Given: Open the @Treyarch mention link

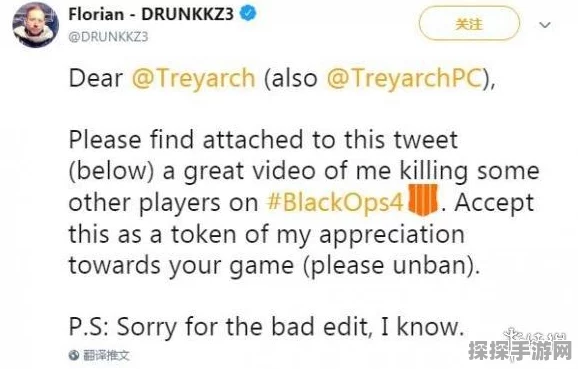Looking at the screenshot, I should [194, 79].
